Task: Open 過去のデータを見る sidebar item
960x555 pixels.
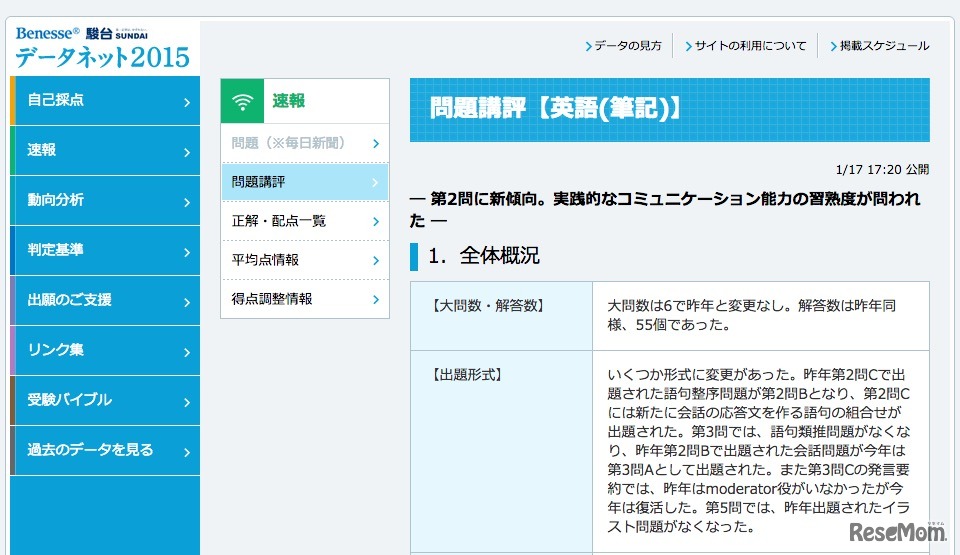Action: 105,450
